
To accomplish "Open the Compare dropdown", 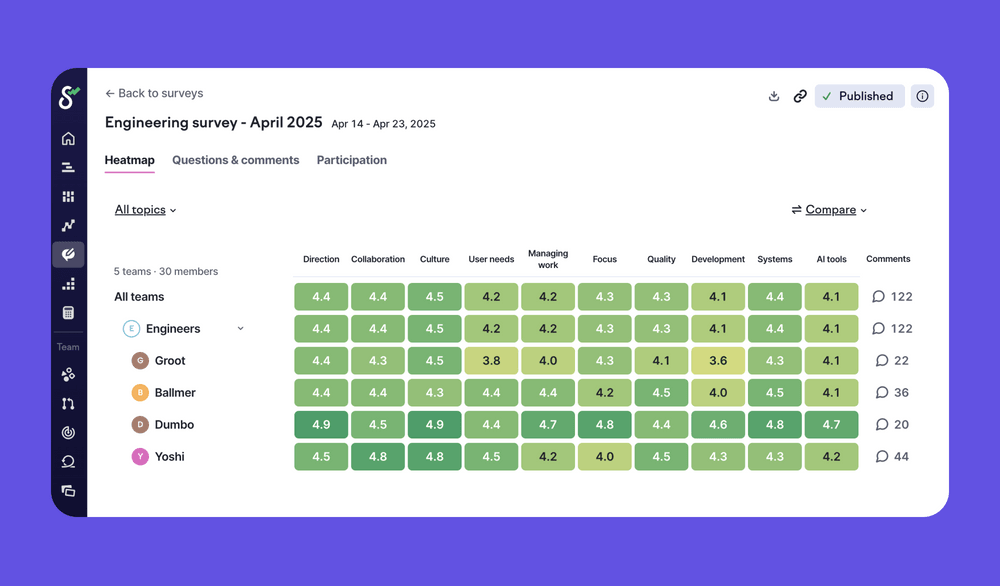I will point(829,210).
